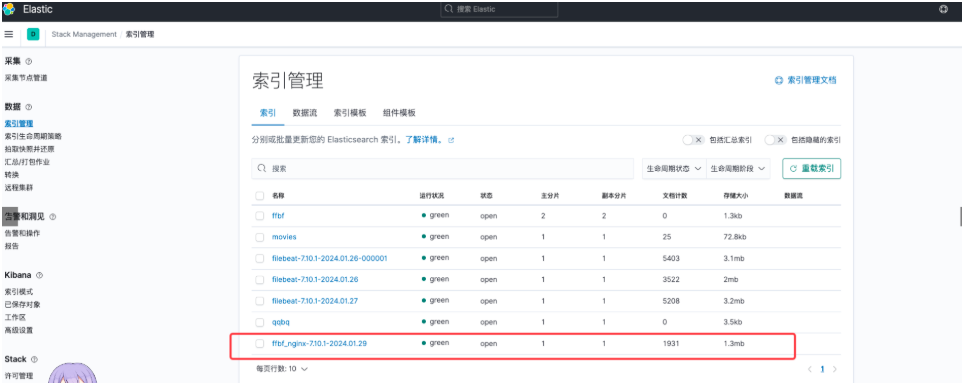The width and height of the screenshot is (962, 383).
Task: Check the ffbf_nginx-7.10.1-2024.01.29 checkbox
Action: coord(260,344)
